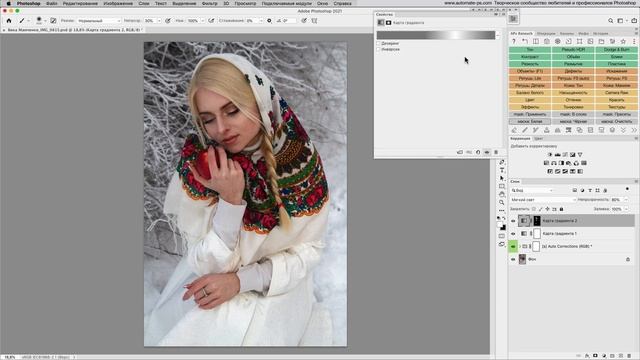Click the eraser icon in APs bottom row

pyautogui.click(x=514, y=130)
